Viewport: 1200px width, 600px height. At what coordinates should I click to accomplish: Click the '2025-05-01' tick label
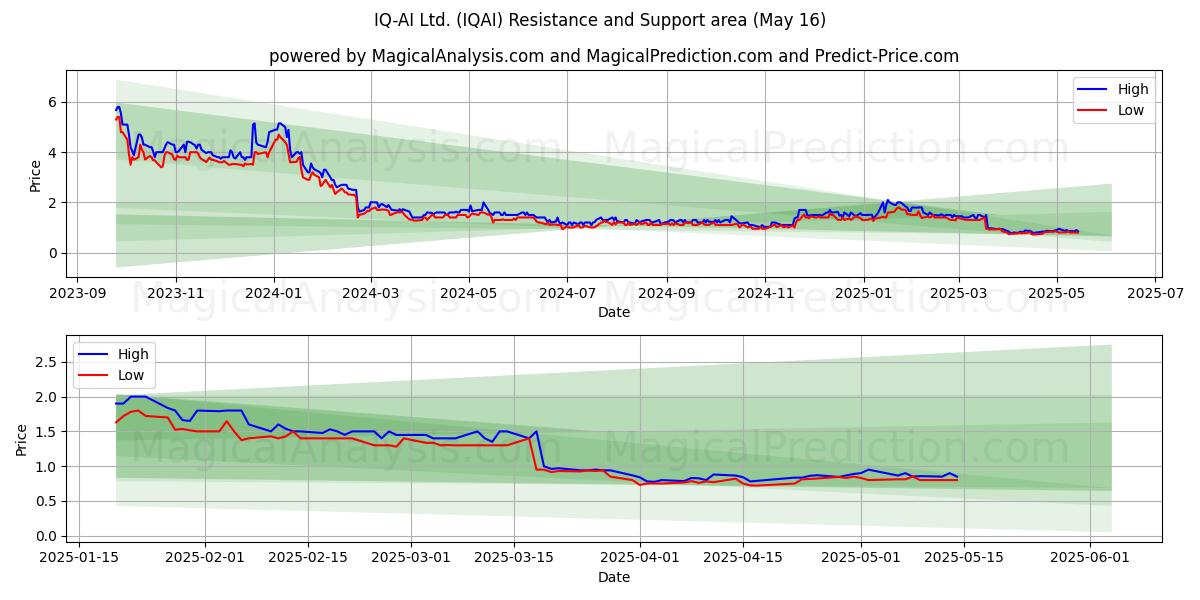[x=861, y=559]
